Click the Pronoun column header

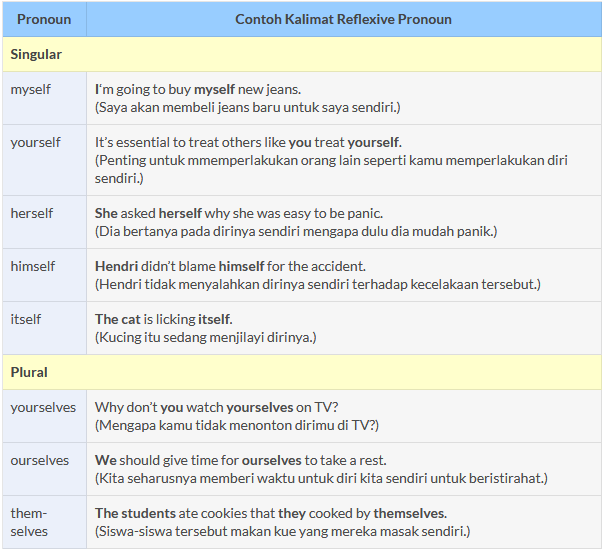pyautogui.click(x=44, y=19)
